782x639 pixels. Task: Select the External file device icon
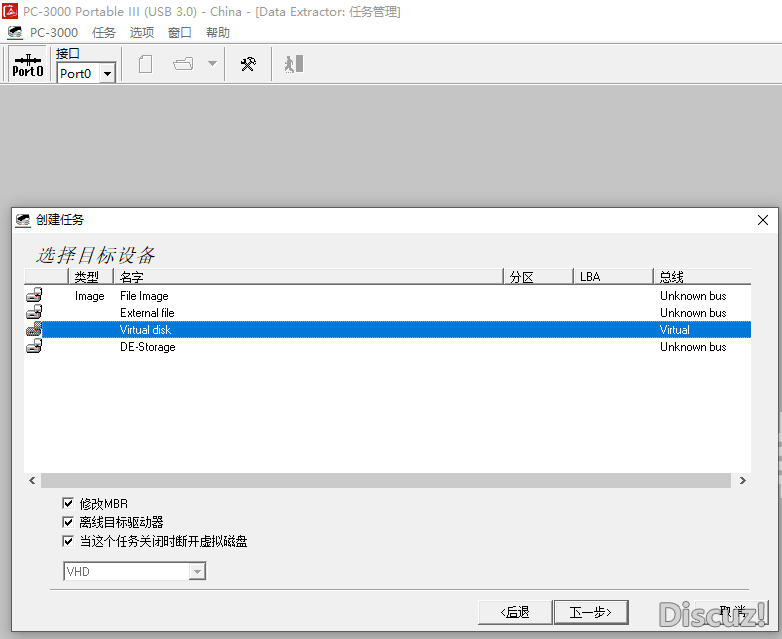coord(34,312)
